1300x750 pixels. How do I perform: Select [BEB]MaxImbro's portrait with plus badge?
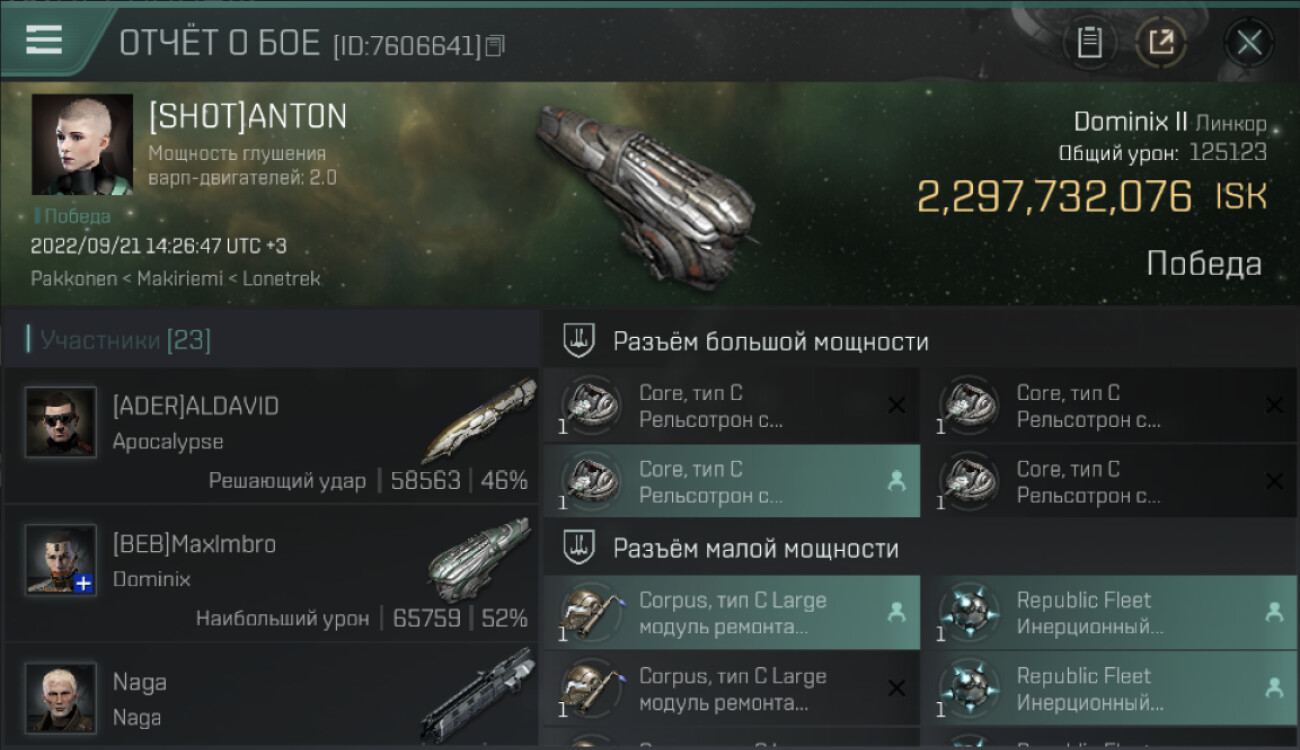pyautogui.click(x=61, y=560)
